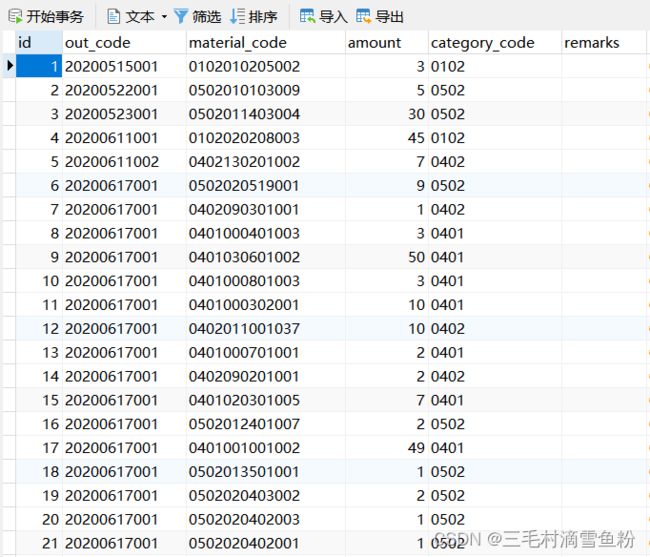
Task: Select the current row arrow indicator for row 1
Action: (9, 65)
